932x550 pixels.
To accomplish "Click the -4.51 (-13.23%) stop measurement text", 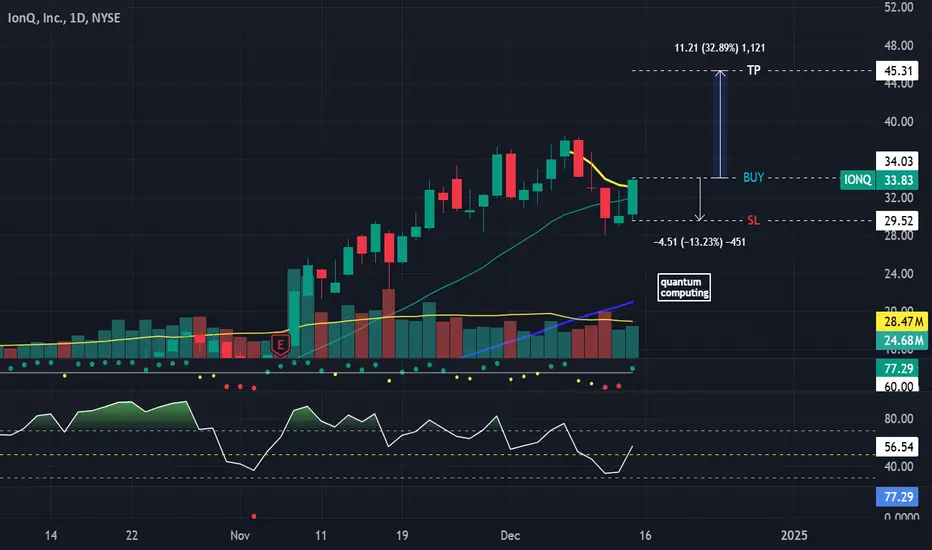I will click(700, 242).
